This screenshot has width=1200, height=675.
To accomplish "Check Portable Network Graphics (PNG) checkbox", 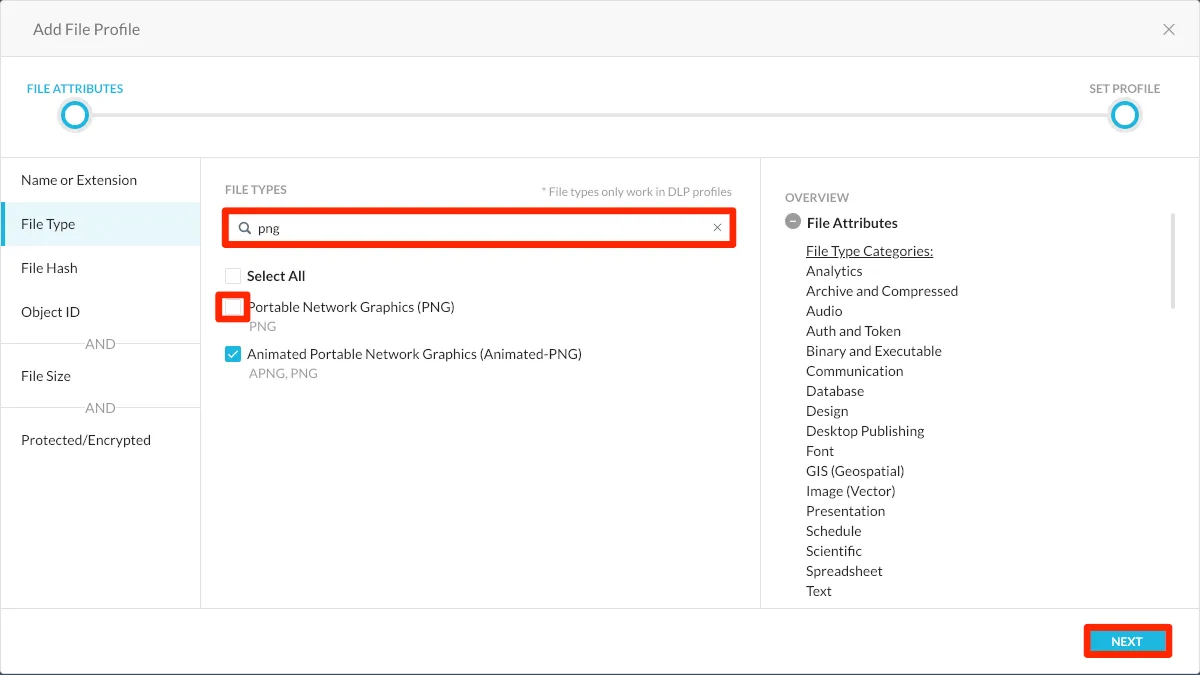I will click(x=233, y=307).
